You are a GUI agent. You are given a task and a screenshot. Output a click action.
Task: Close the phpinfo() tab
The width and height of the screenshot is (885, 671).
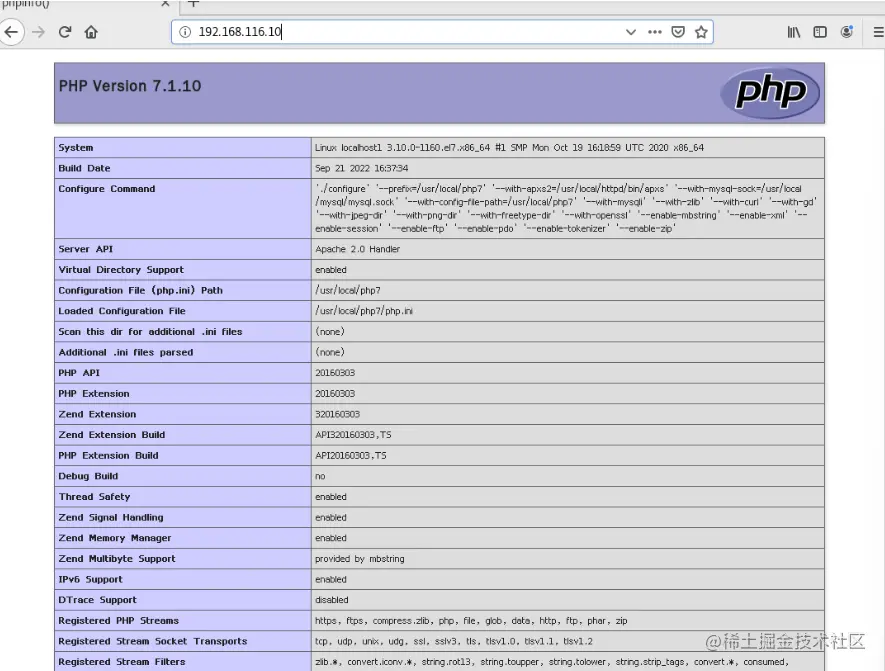(x=165, y=6)
